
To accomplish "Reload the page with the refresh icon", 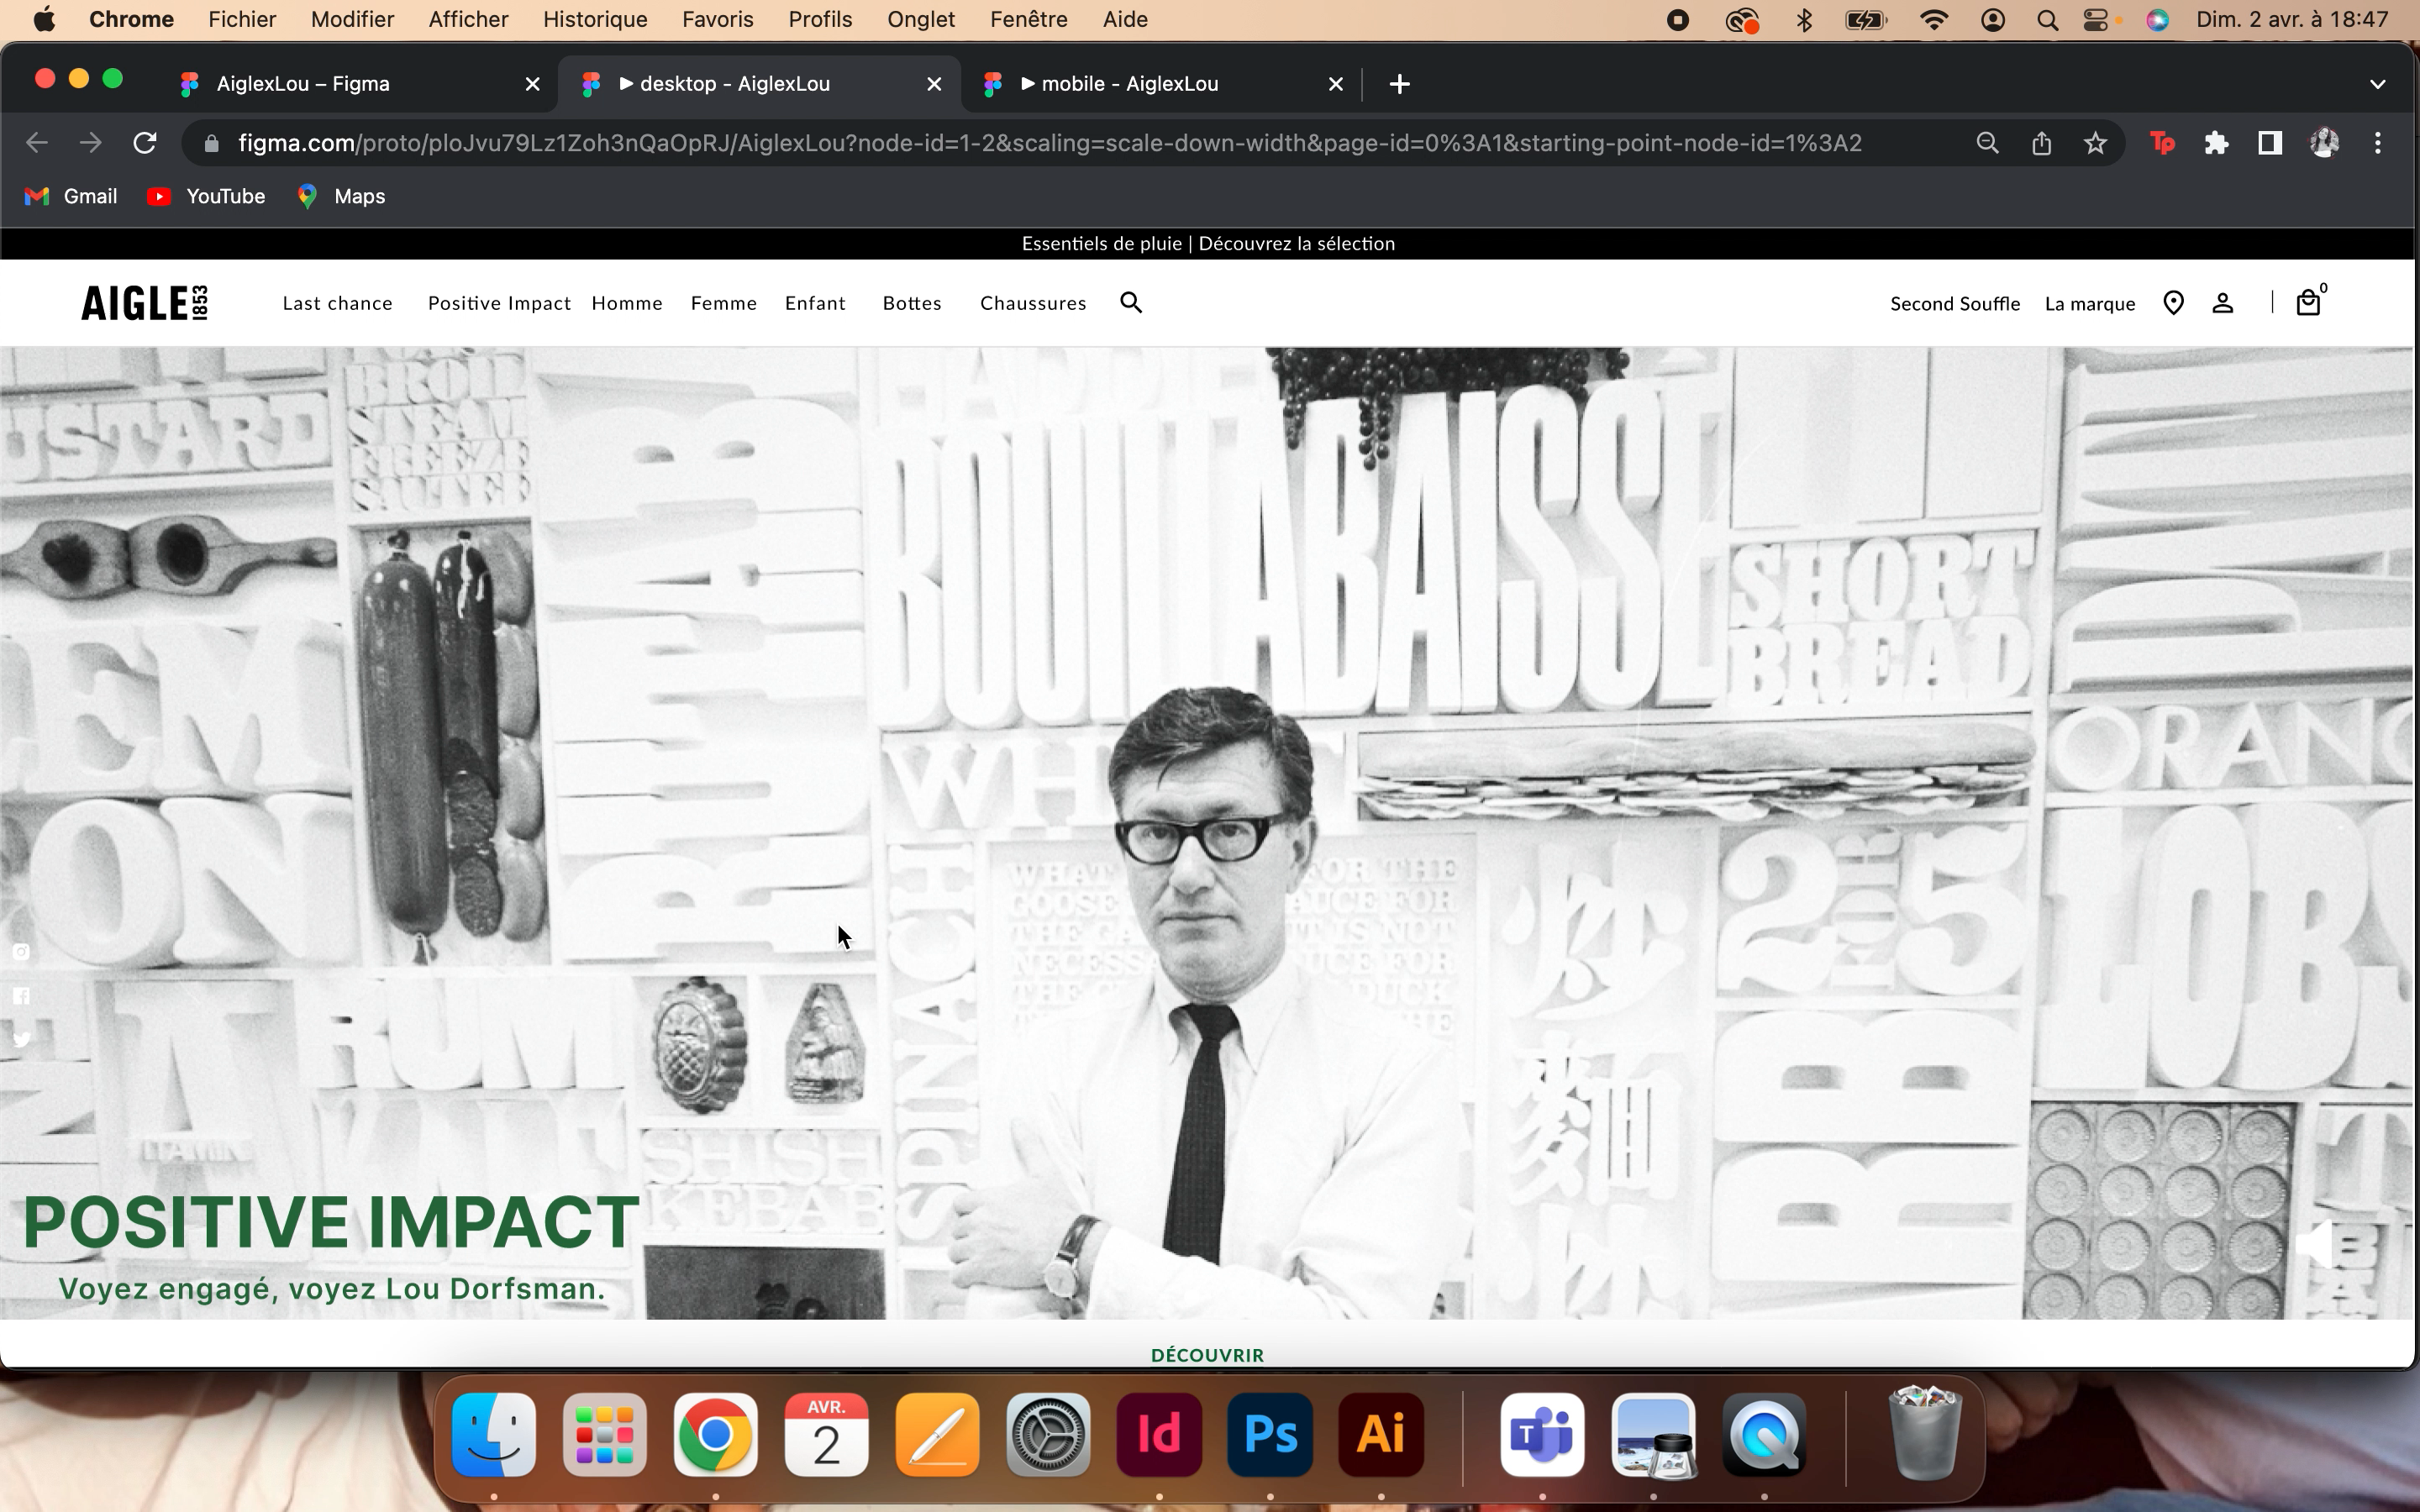I will 145,143.
